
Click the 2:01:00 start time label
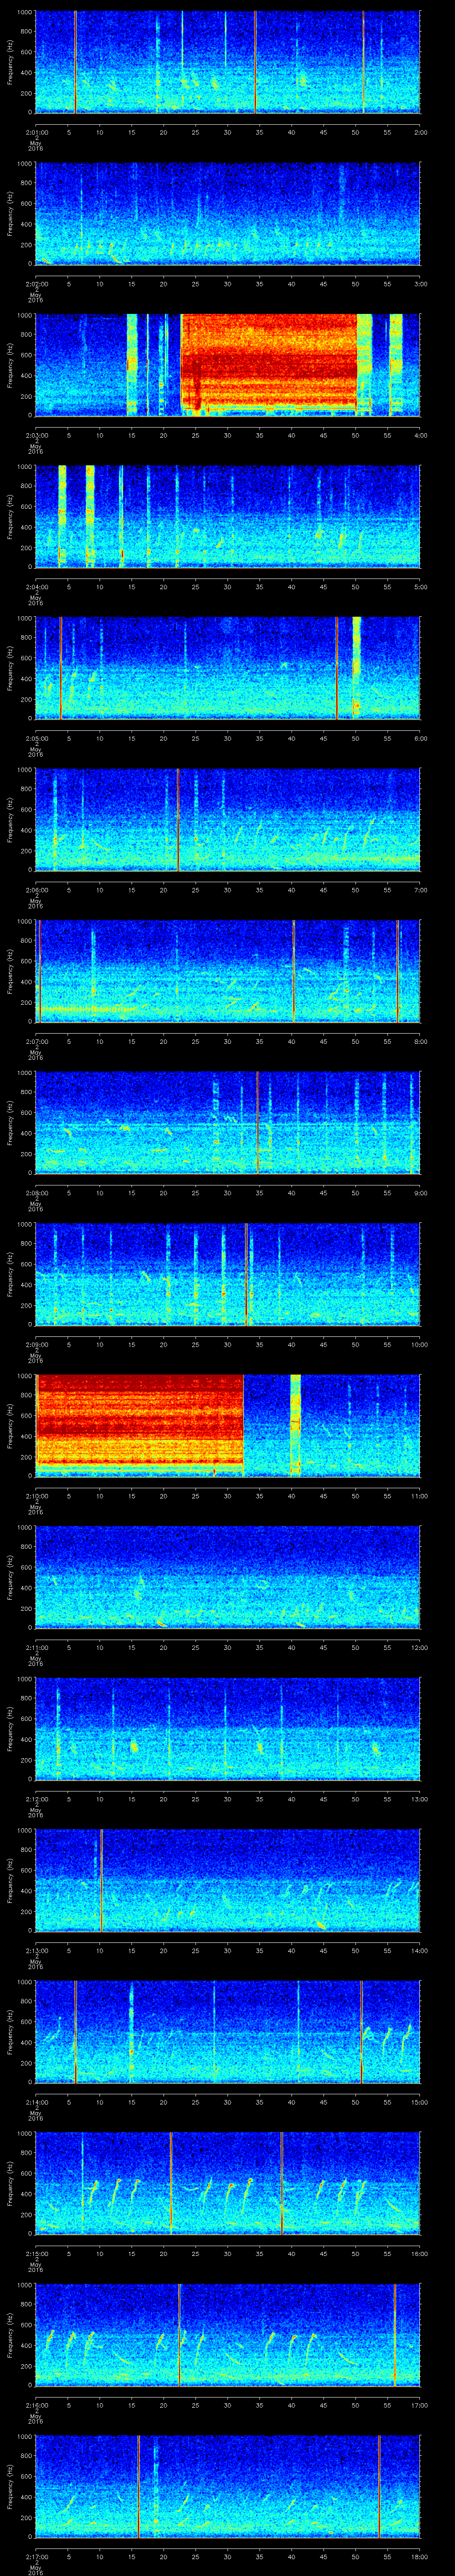pos(36,132)
